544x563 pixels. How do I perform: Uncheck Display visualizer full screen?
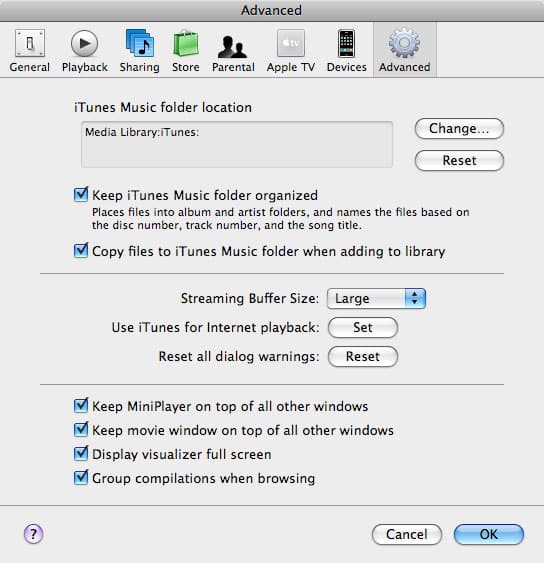(x=81, y=453)
